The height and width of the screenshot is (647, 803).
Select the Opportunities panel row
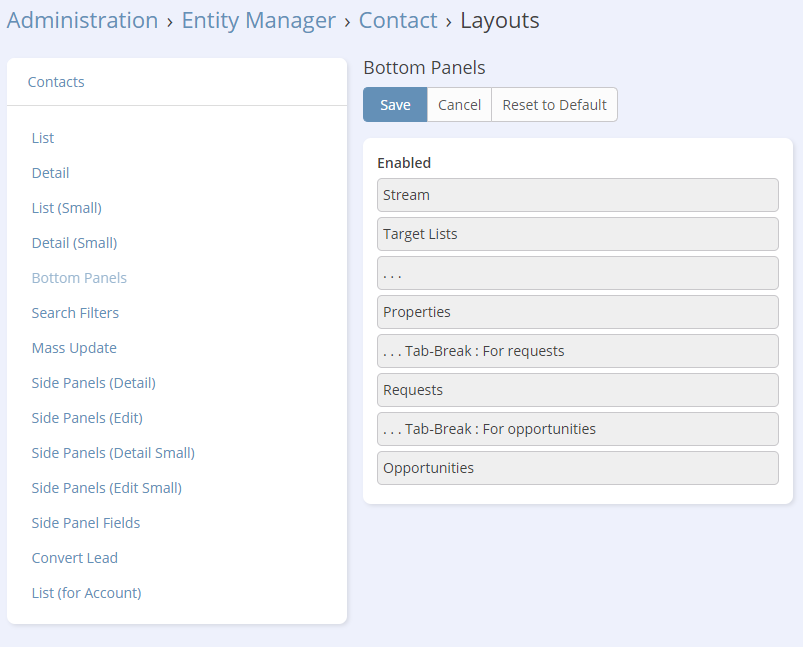click(x=577, y=468)
